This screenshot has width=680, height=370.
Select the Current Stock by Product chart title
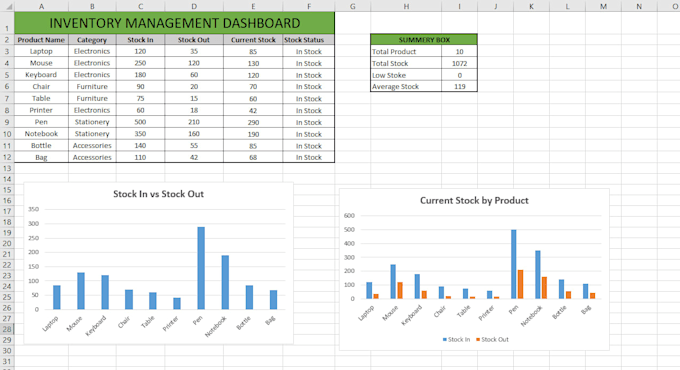[x=474, y=200]
